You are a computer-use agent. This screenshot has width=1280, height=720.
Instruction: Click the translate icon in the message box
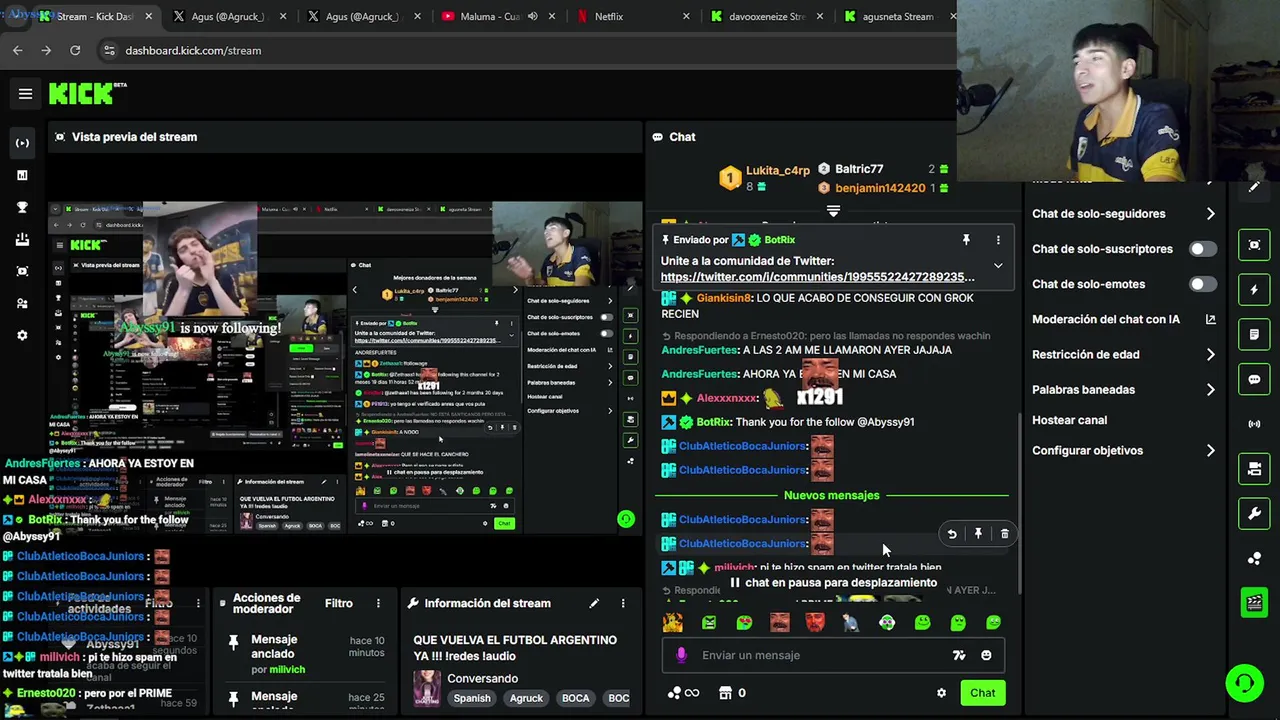pos(959,655)
